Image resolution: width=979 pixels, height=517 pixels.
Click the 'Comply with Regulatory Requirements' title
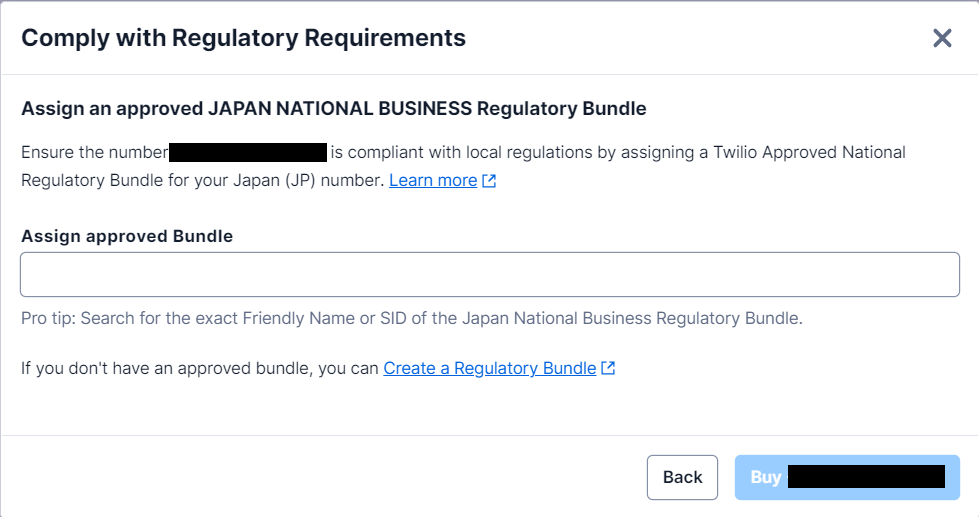[x=244, y=38]
